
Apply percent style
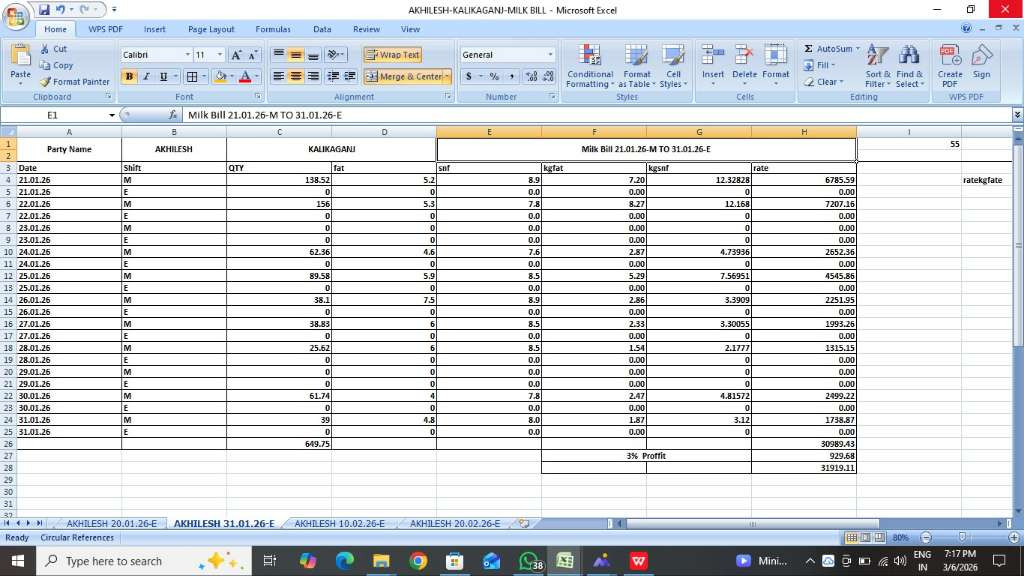[x=494, y=76]
